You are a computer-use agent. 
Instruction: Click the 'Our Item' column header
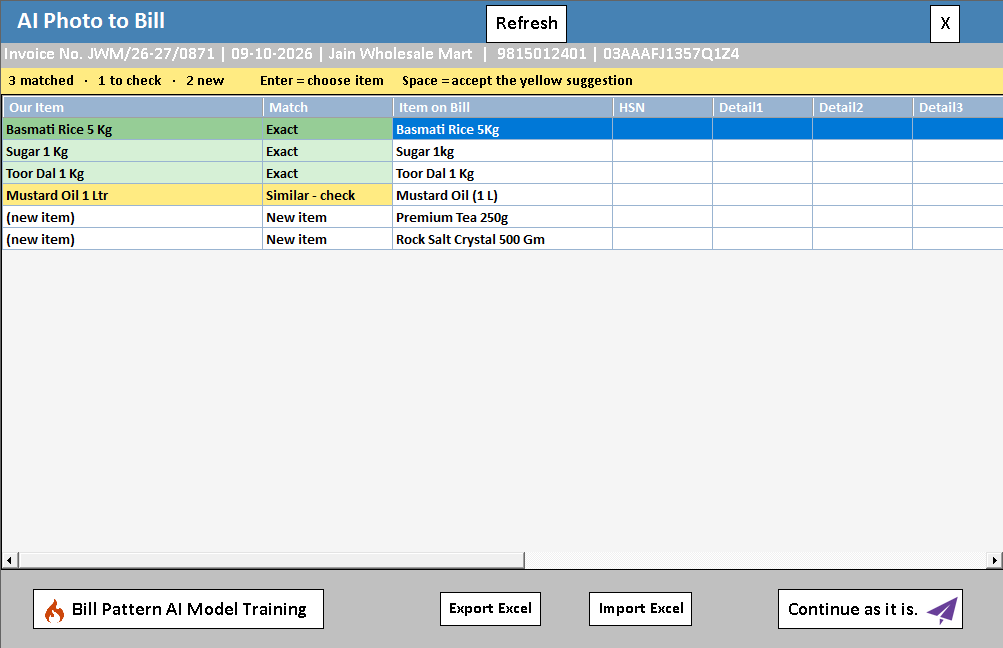pyautogui.click(x=132, y=107)
